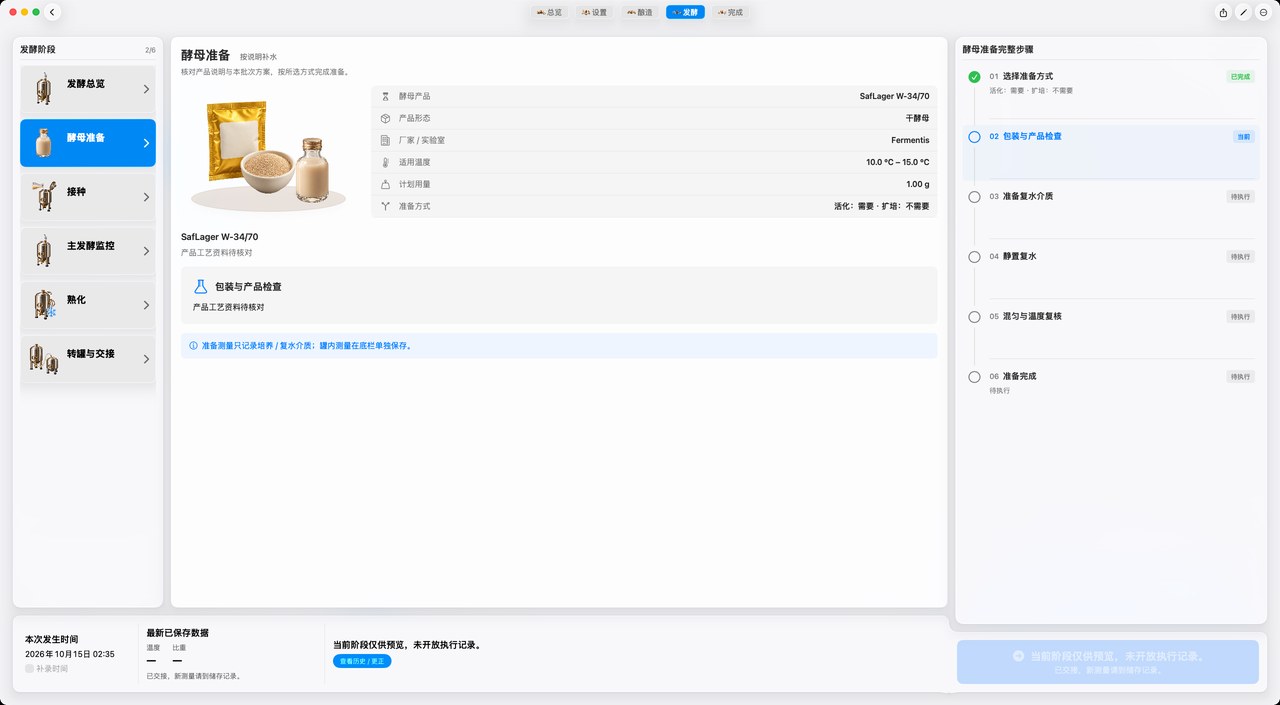This screenshot has width=1280, height=705.
Task: Click the scale icon on the 计划用量 row
Action: (385, 184)
